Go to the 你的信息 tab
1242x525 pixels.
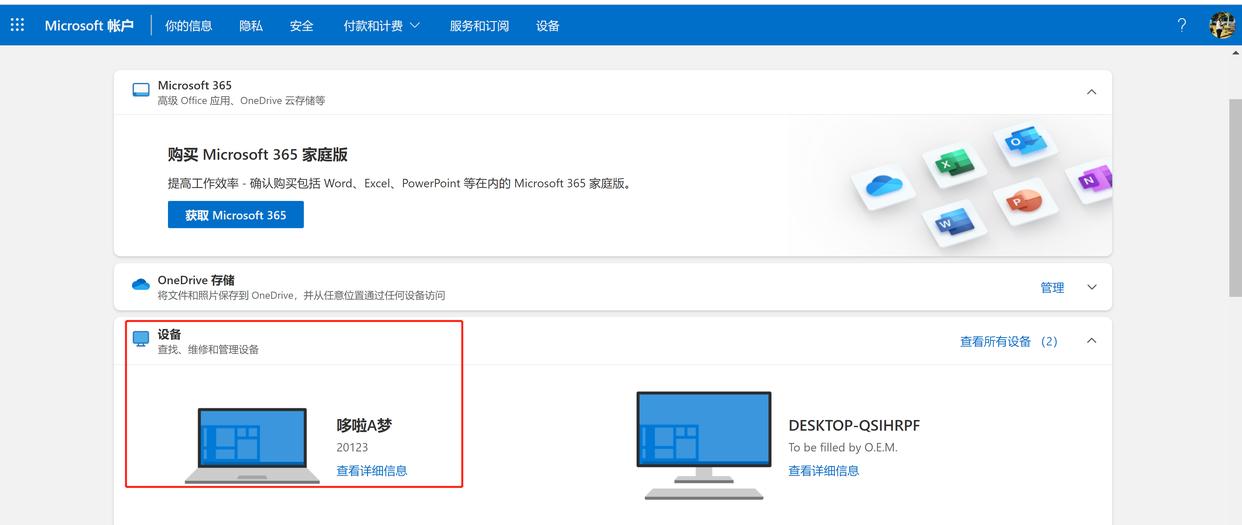189,26
